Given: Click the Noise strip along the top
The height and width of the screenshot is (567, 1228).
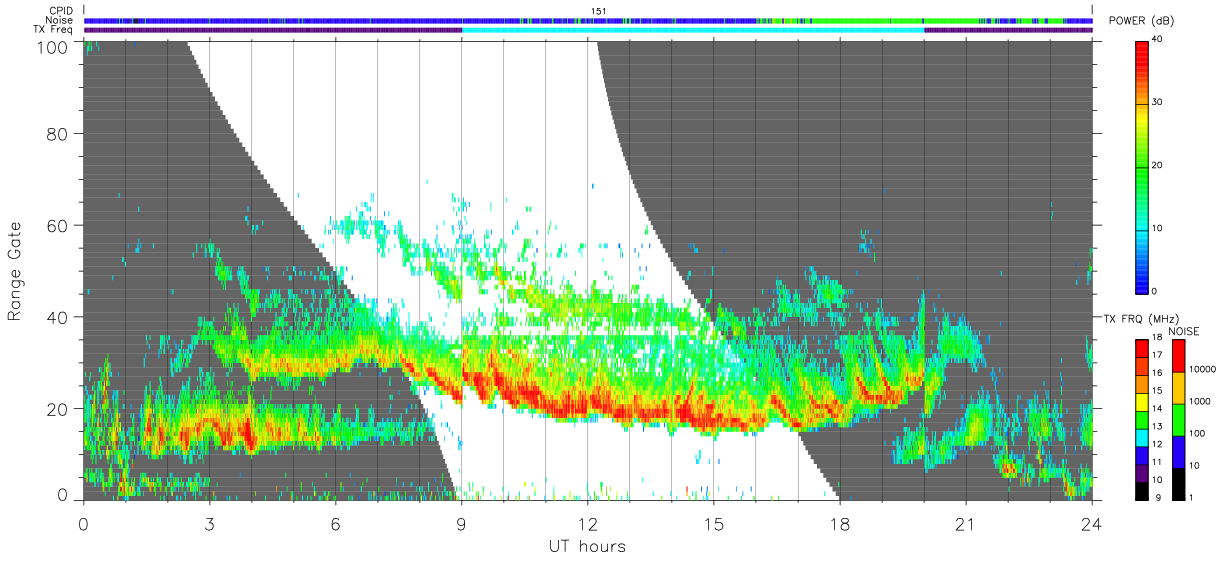Looking at the screenshot, I should pyautogui.click(x=588, y=20).
